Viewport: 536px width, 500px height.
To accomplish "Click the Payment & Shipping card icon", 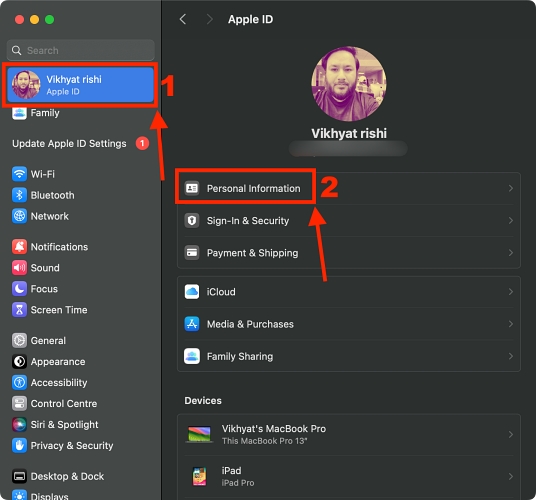I will [x=192, y=253].
